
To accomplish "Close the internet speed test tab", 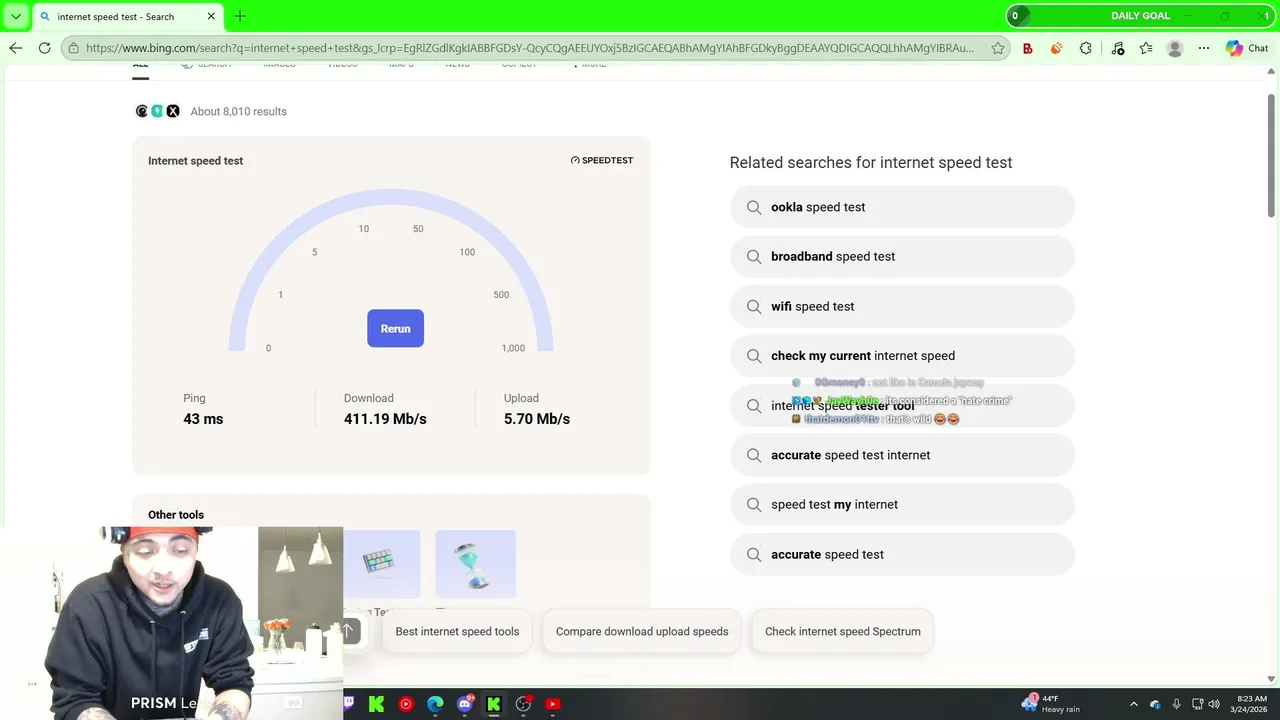I will (211, 16).
